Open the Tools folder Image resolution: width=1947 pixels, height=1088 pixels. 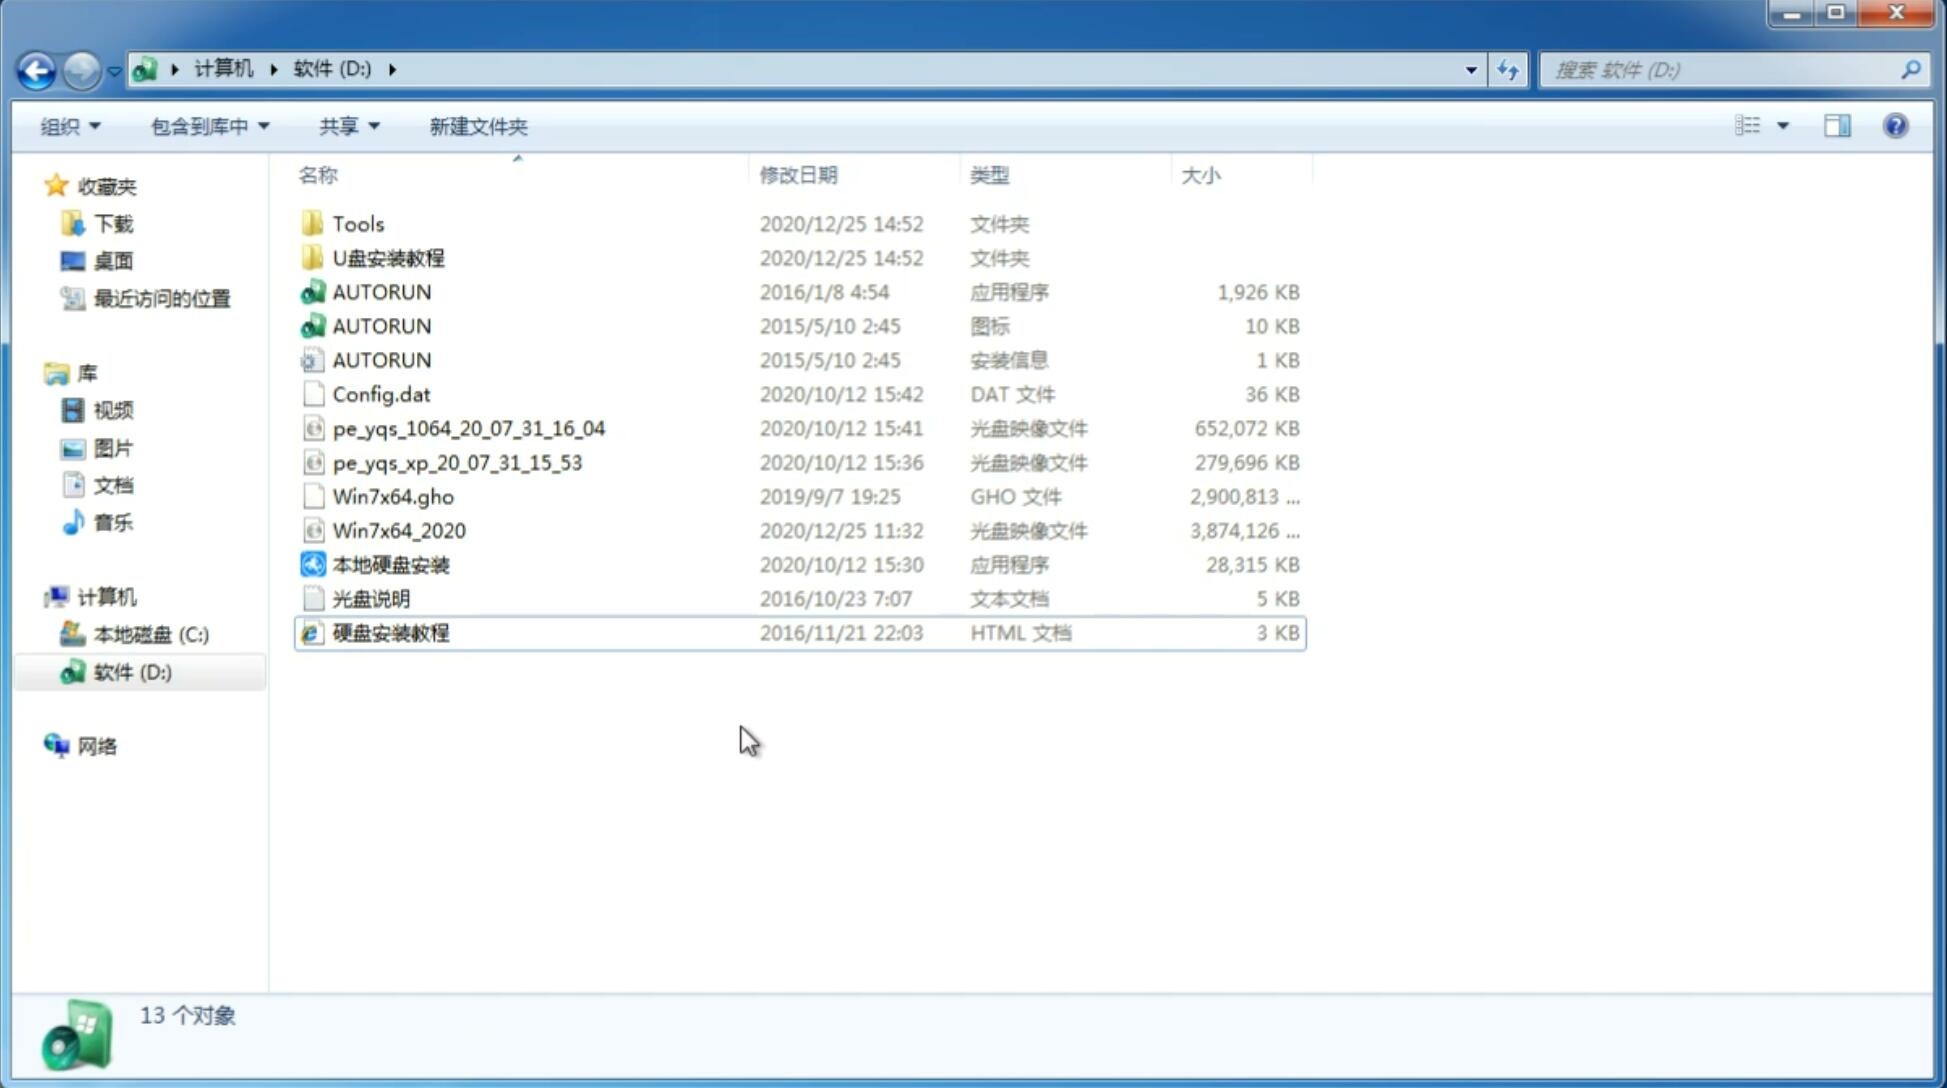coord(356,222)
